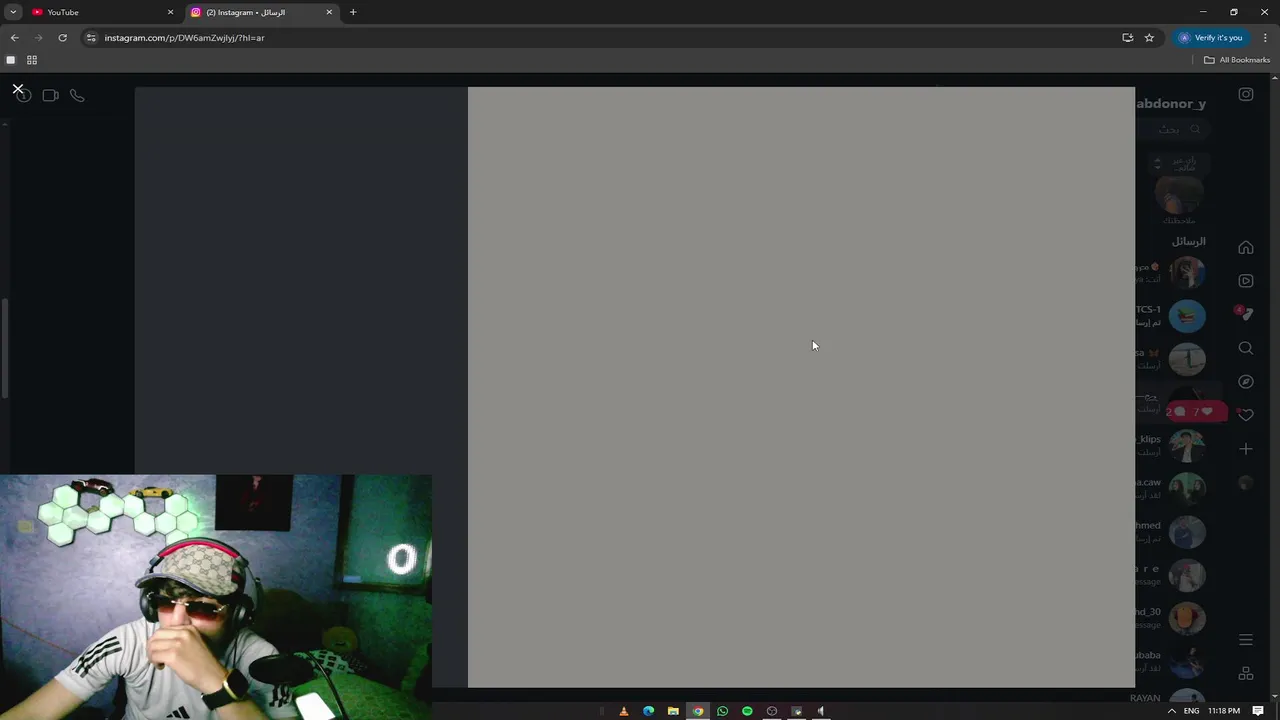
Task: Select the Instagram الرسائل browser tab
Action: (262, 12)
